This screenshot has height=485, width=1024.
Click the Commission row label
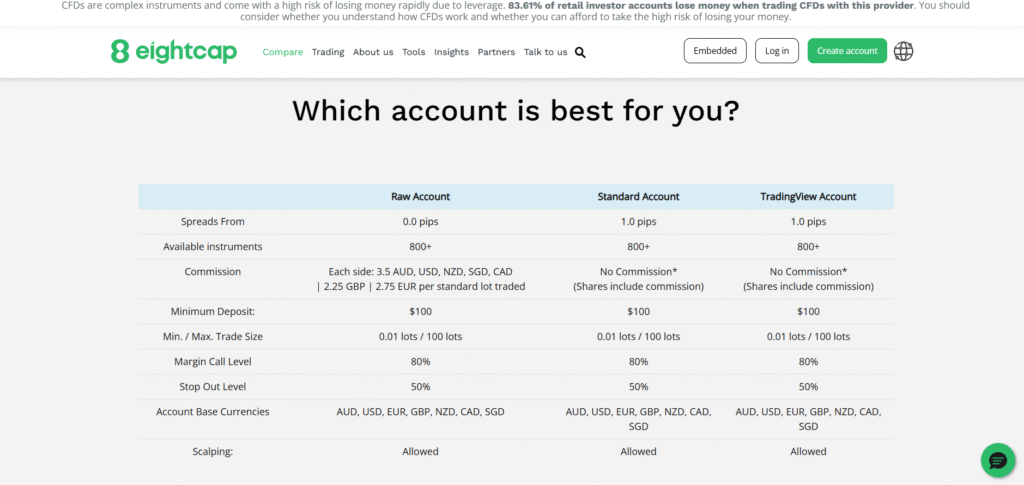click(x=213, y=272)
